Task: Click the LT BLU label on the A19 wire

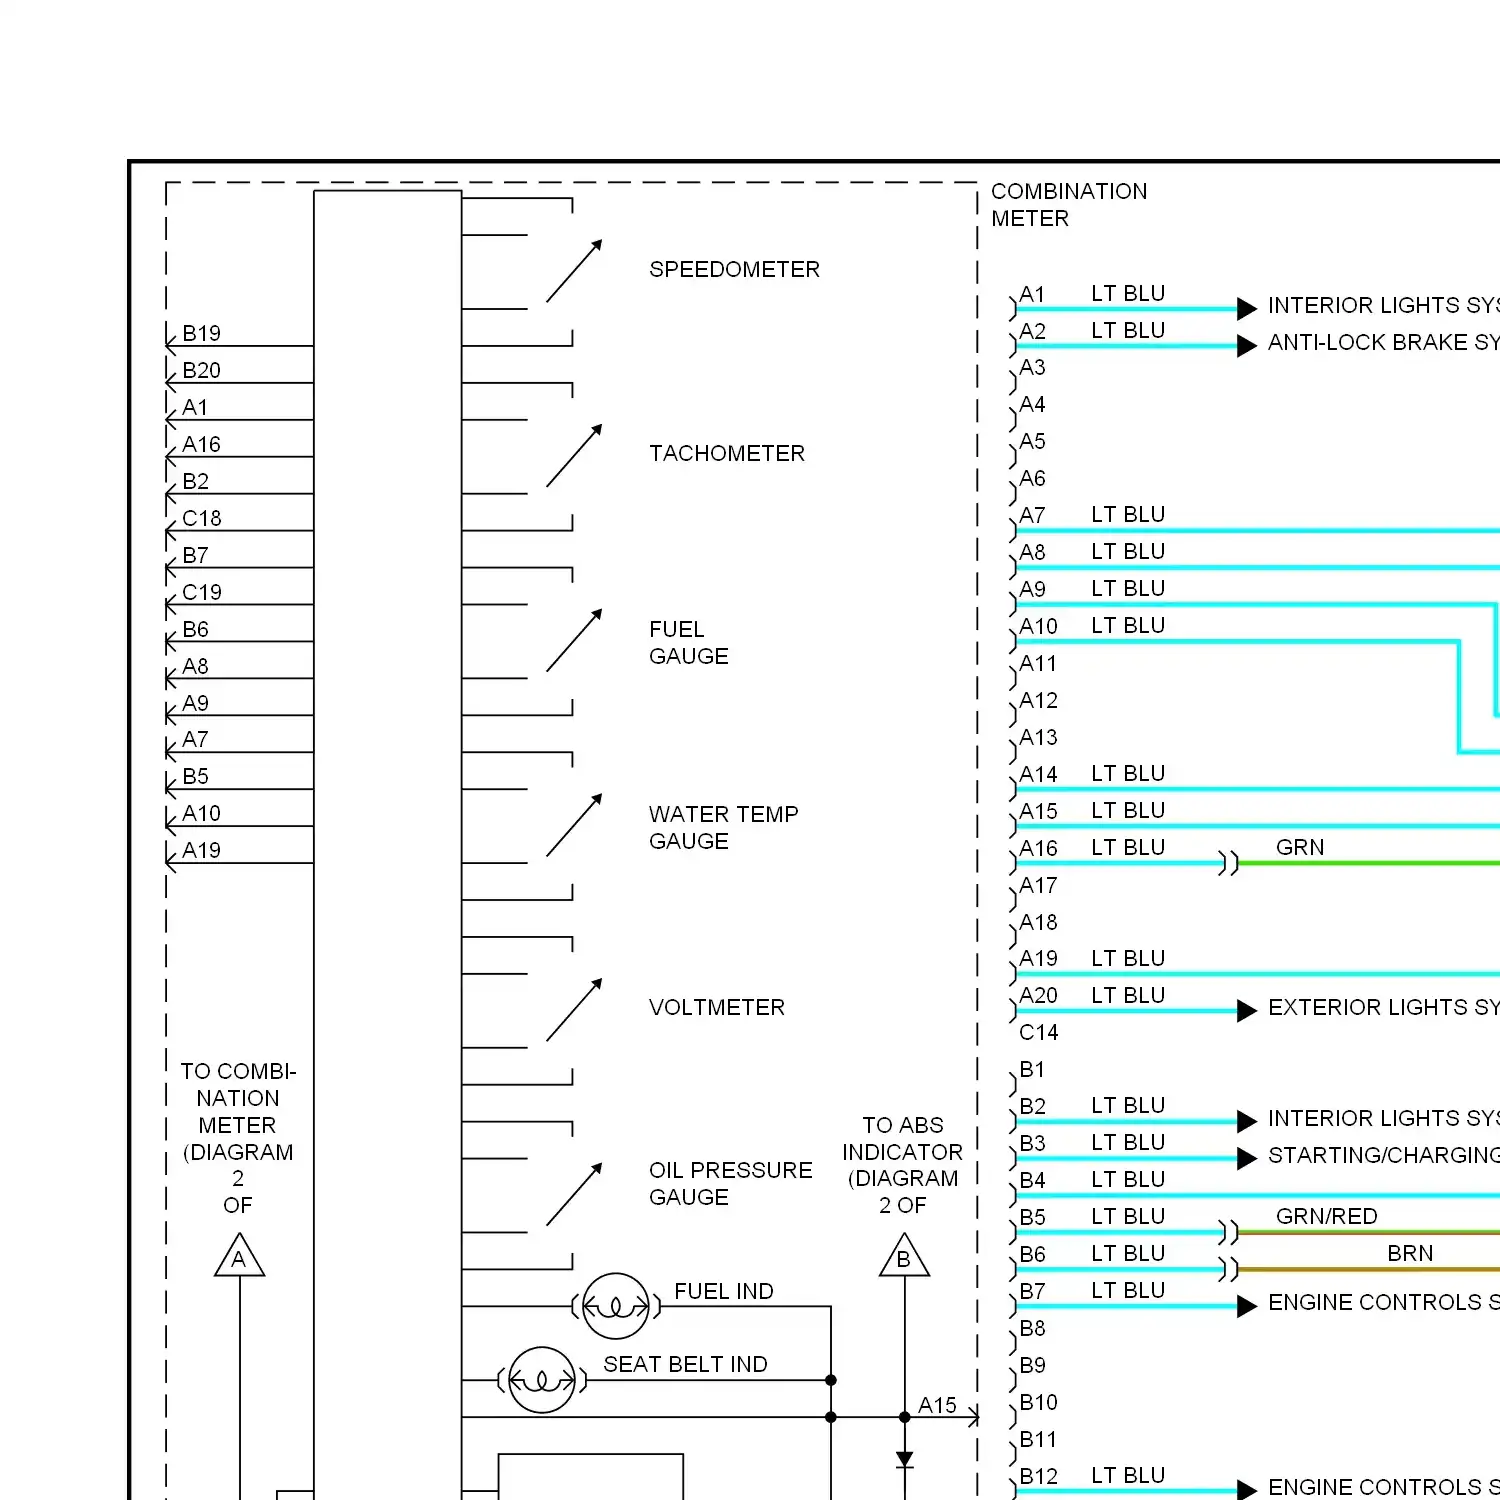Action: (1128, 959)
